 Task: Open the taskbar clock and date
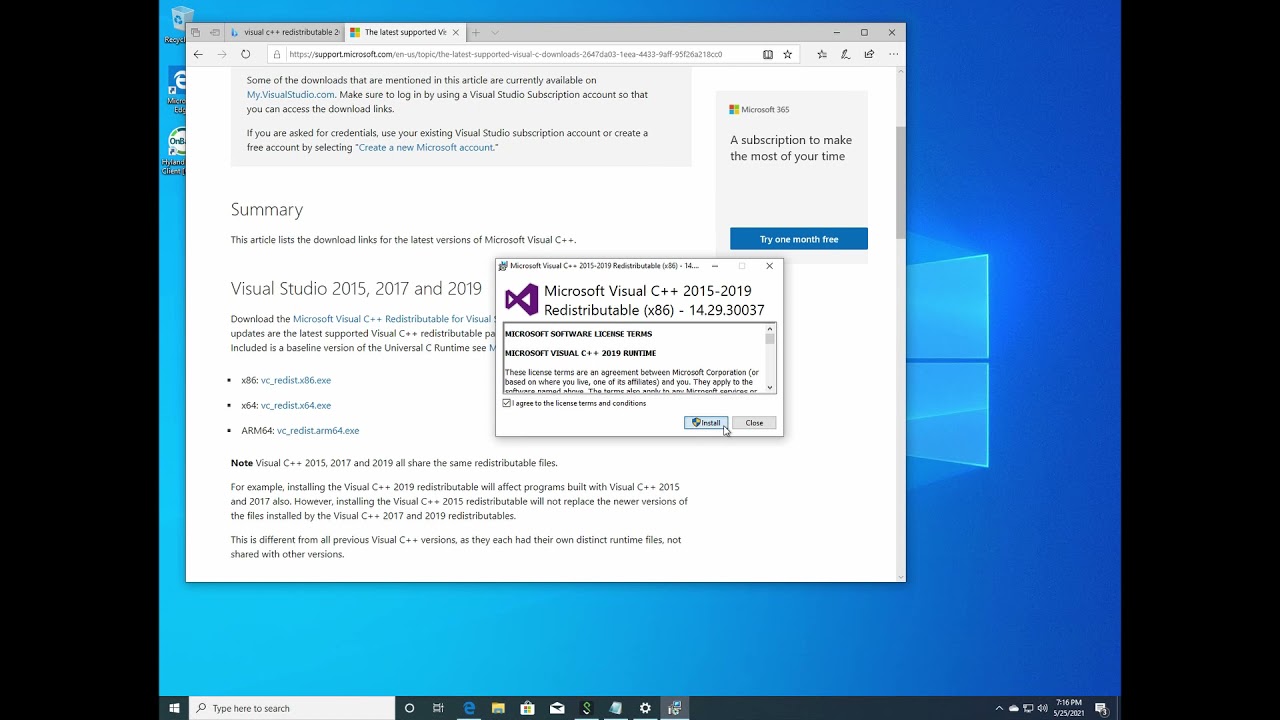1068,708
